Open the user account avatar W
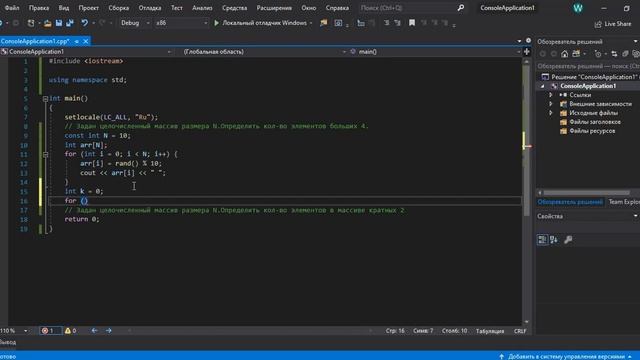Screen dimensions: 640x360 click(x=578, y=8)
